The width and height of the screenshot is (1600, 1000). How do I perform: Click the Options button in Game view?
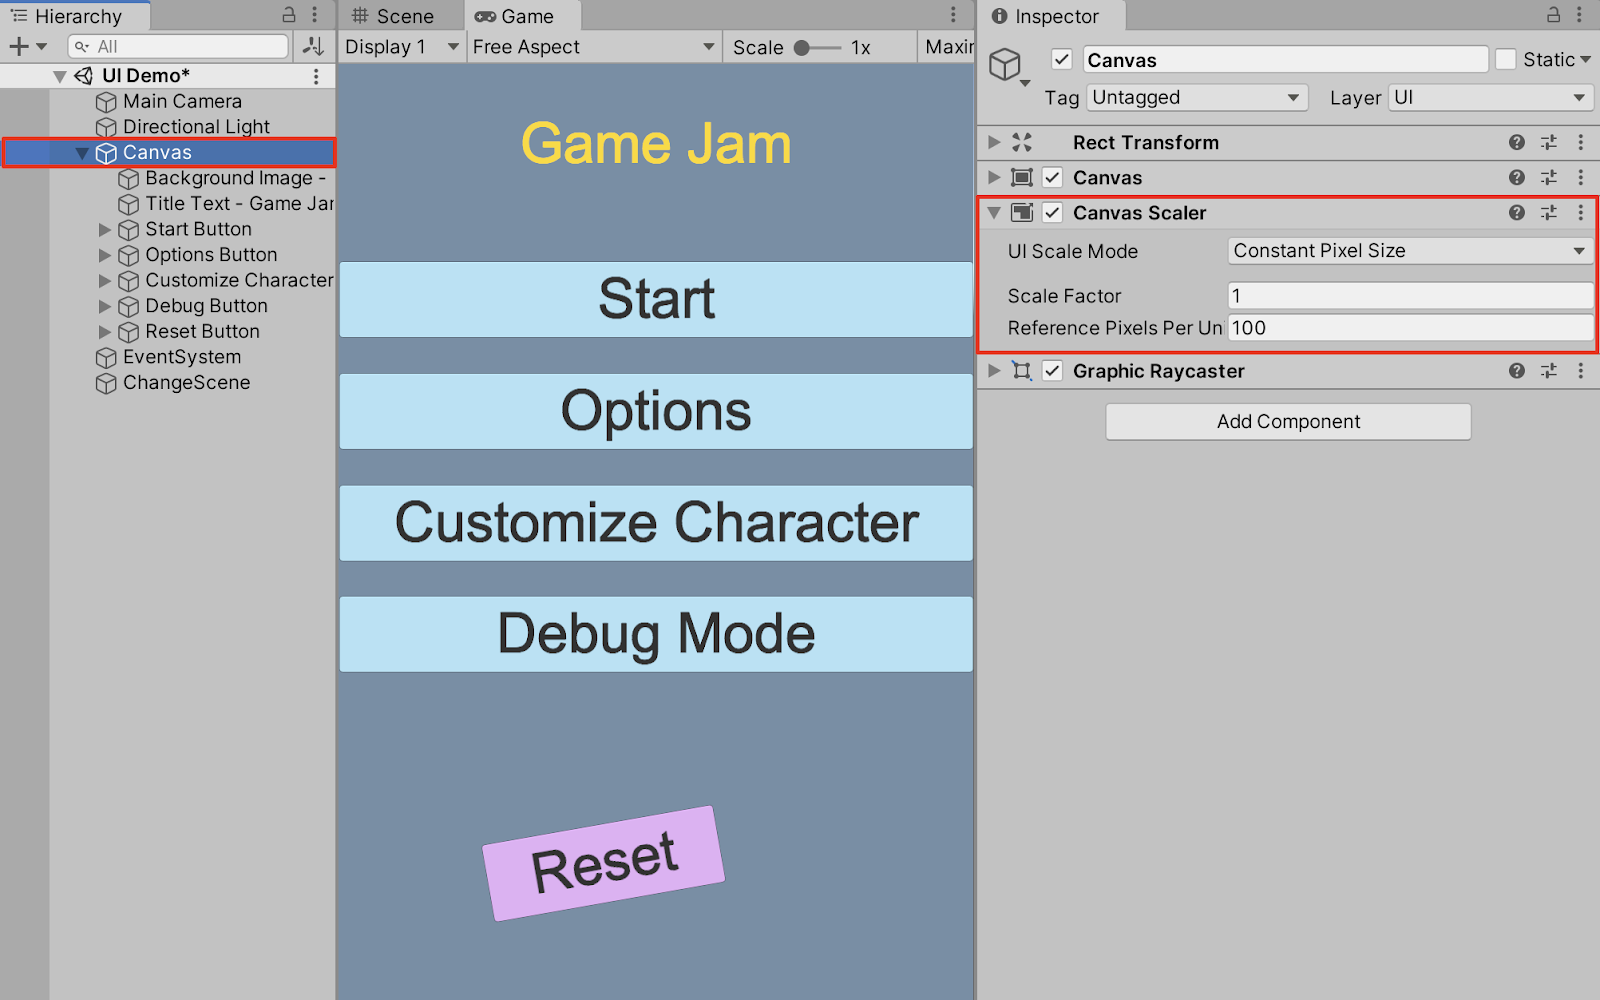click(x=656, y=411)
